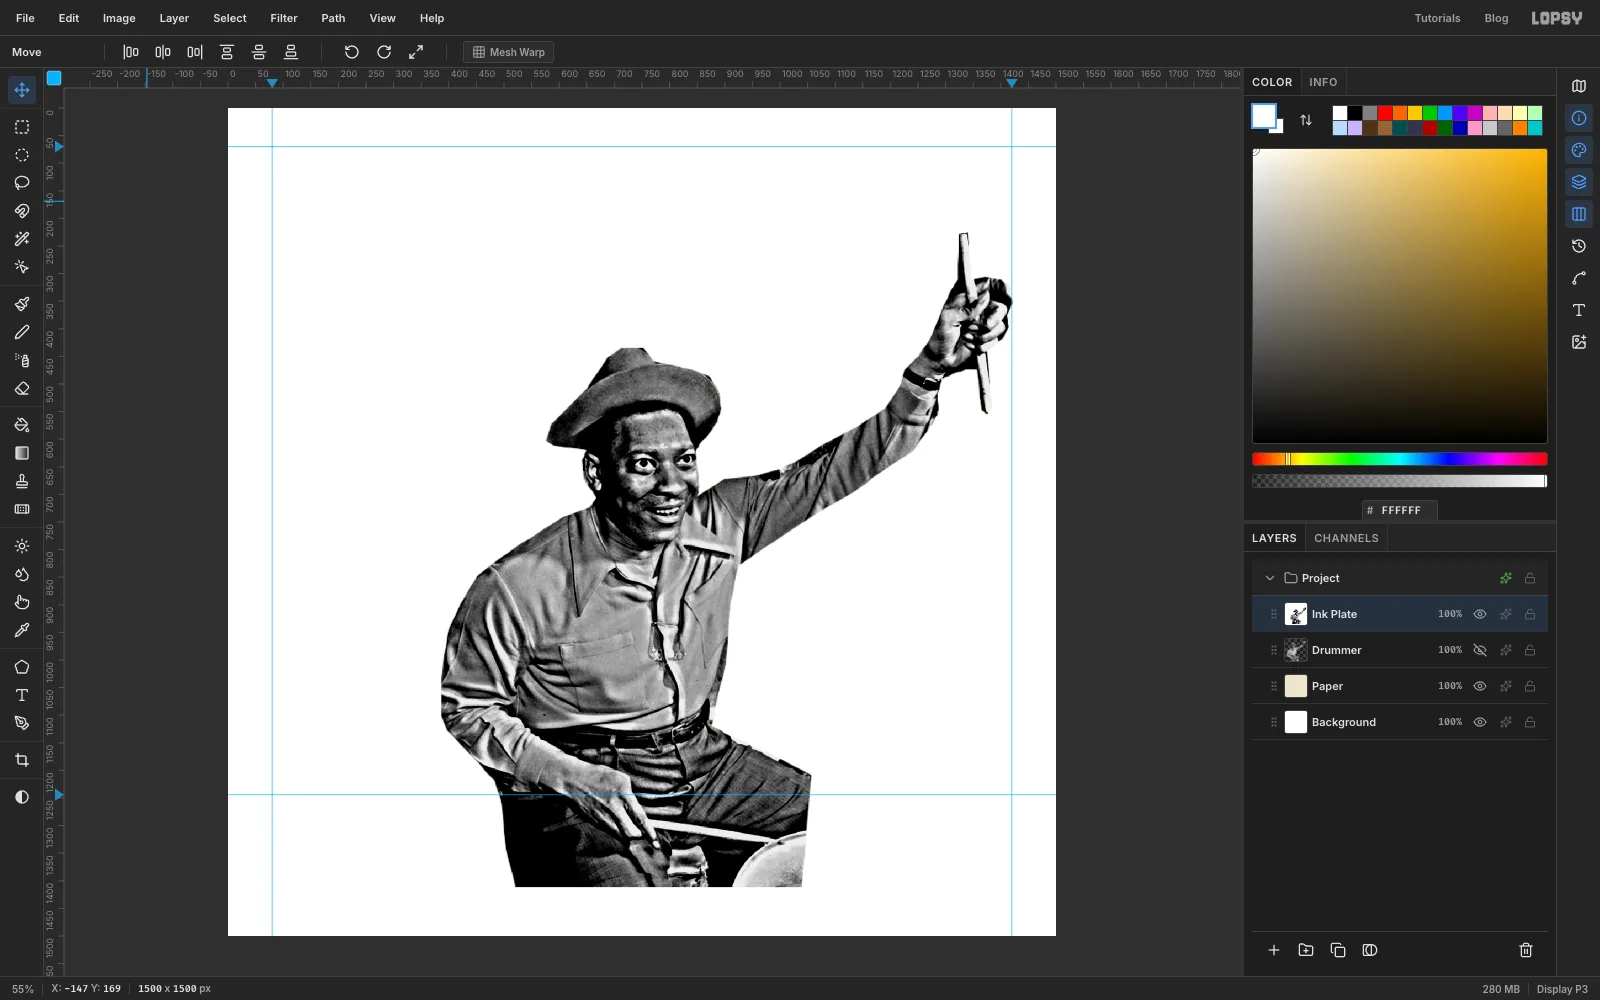Click the Redo arrow in options bar

click(384, 52)
